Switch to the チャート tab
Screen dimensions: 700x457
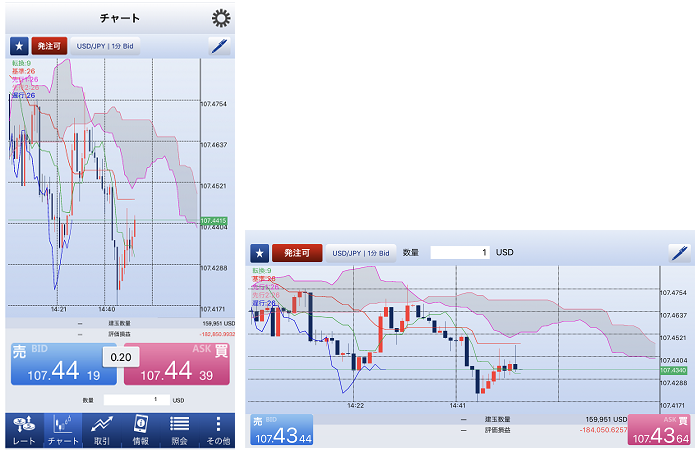tap(63, 430)
